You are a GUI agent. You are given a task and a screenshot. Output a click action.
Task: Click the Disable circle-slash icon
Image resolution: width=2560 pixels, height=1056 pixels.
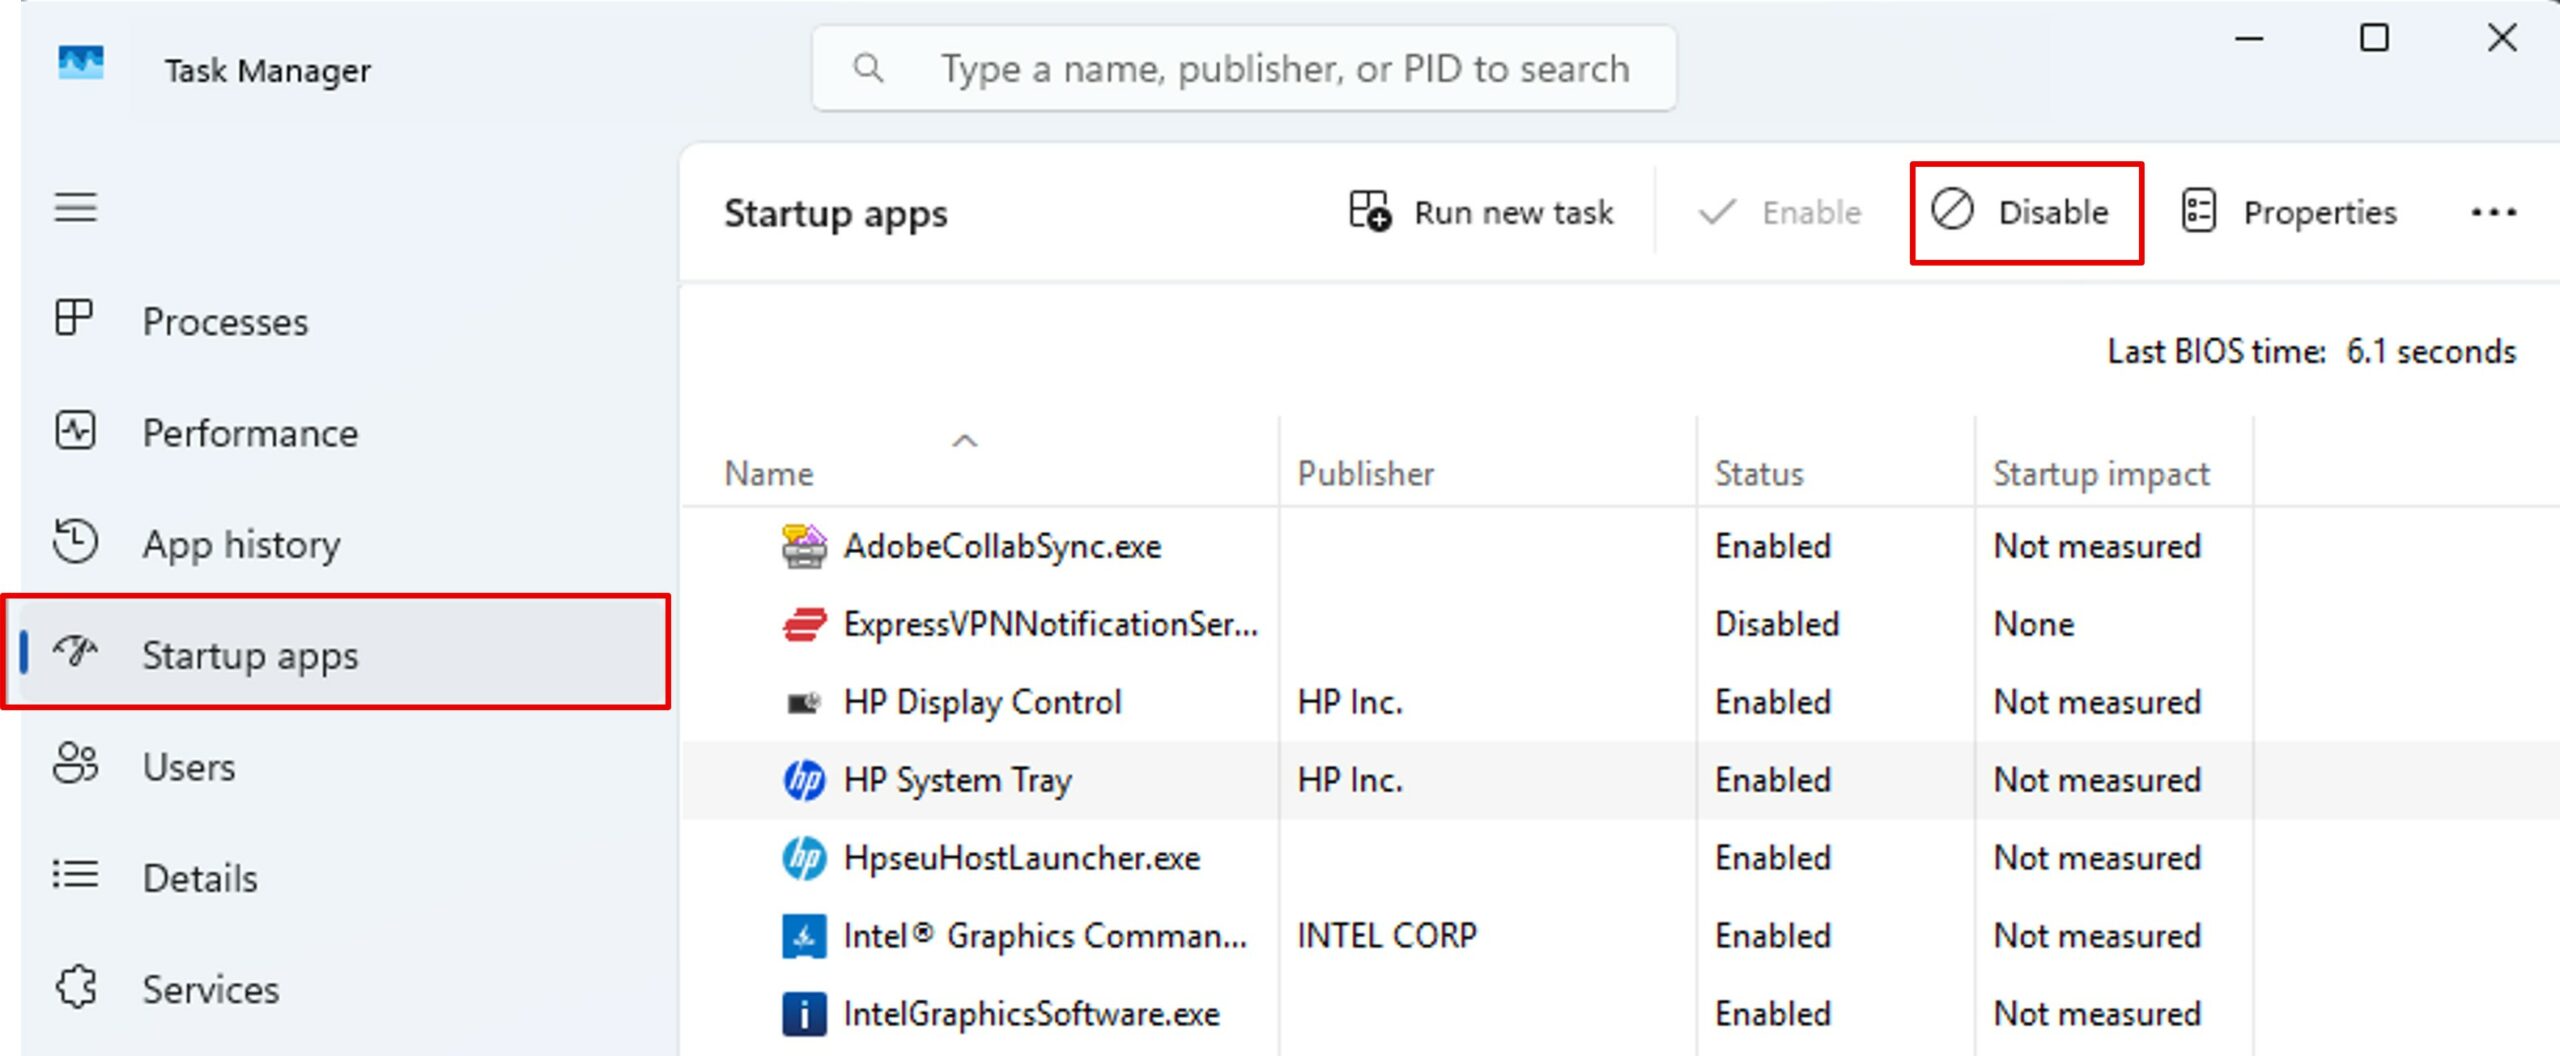(1952, 210)
